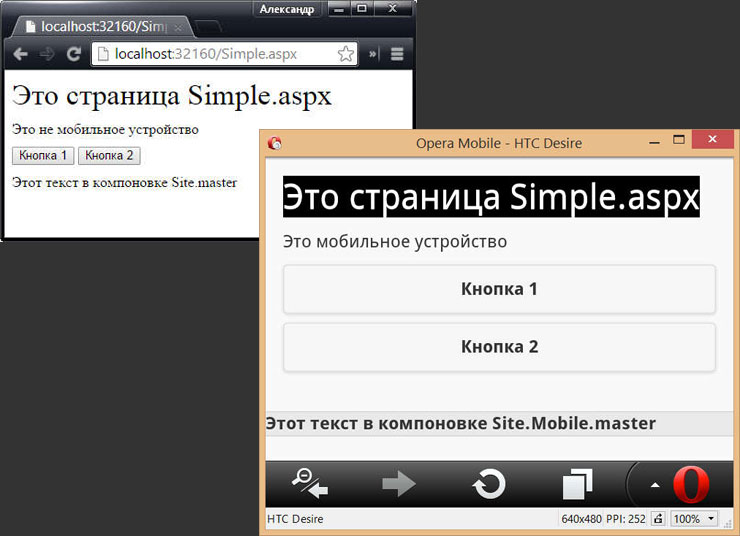Click Opera Mobile's zoom-out back icon

tap(310, 484)
